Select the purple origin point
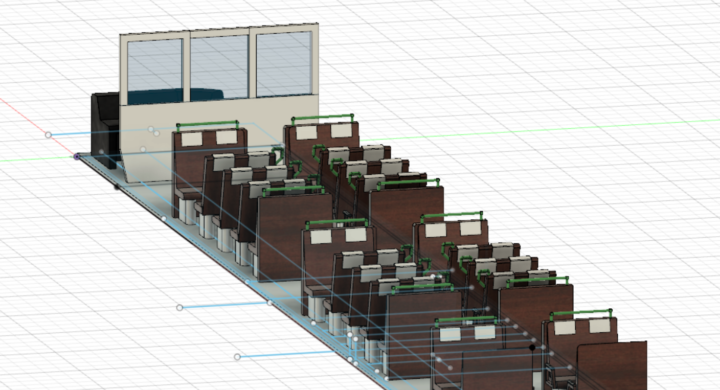The image size is (720, 390). [77, 157]
